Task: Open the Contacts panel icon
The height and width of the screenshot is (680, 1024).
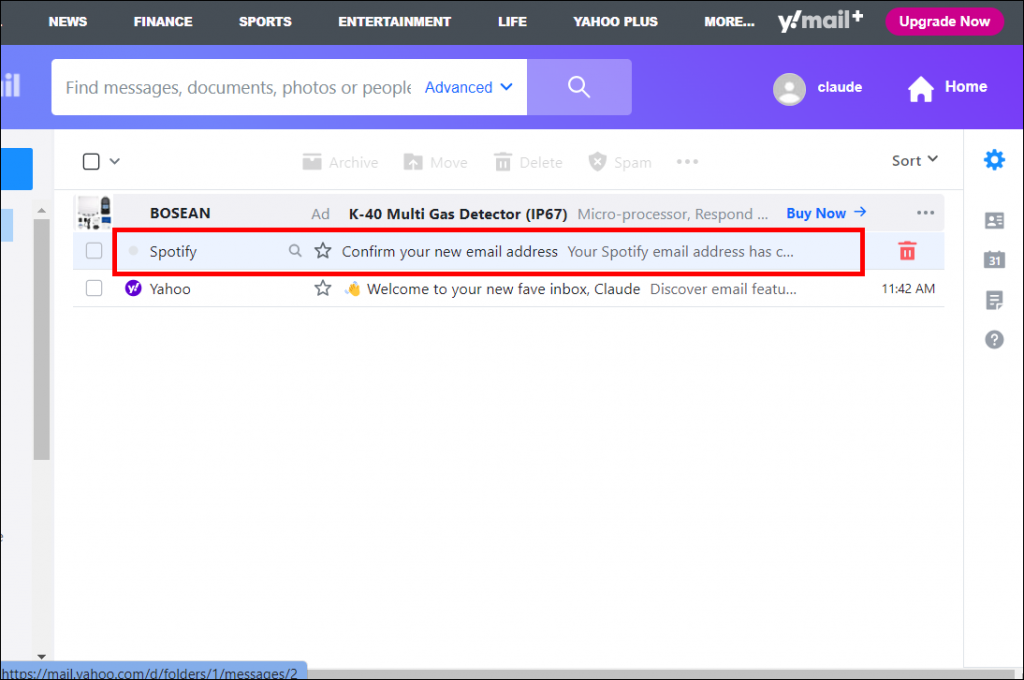Action: pyautogui.click(x=994, y=221)
